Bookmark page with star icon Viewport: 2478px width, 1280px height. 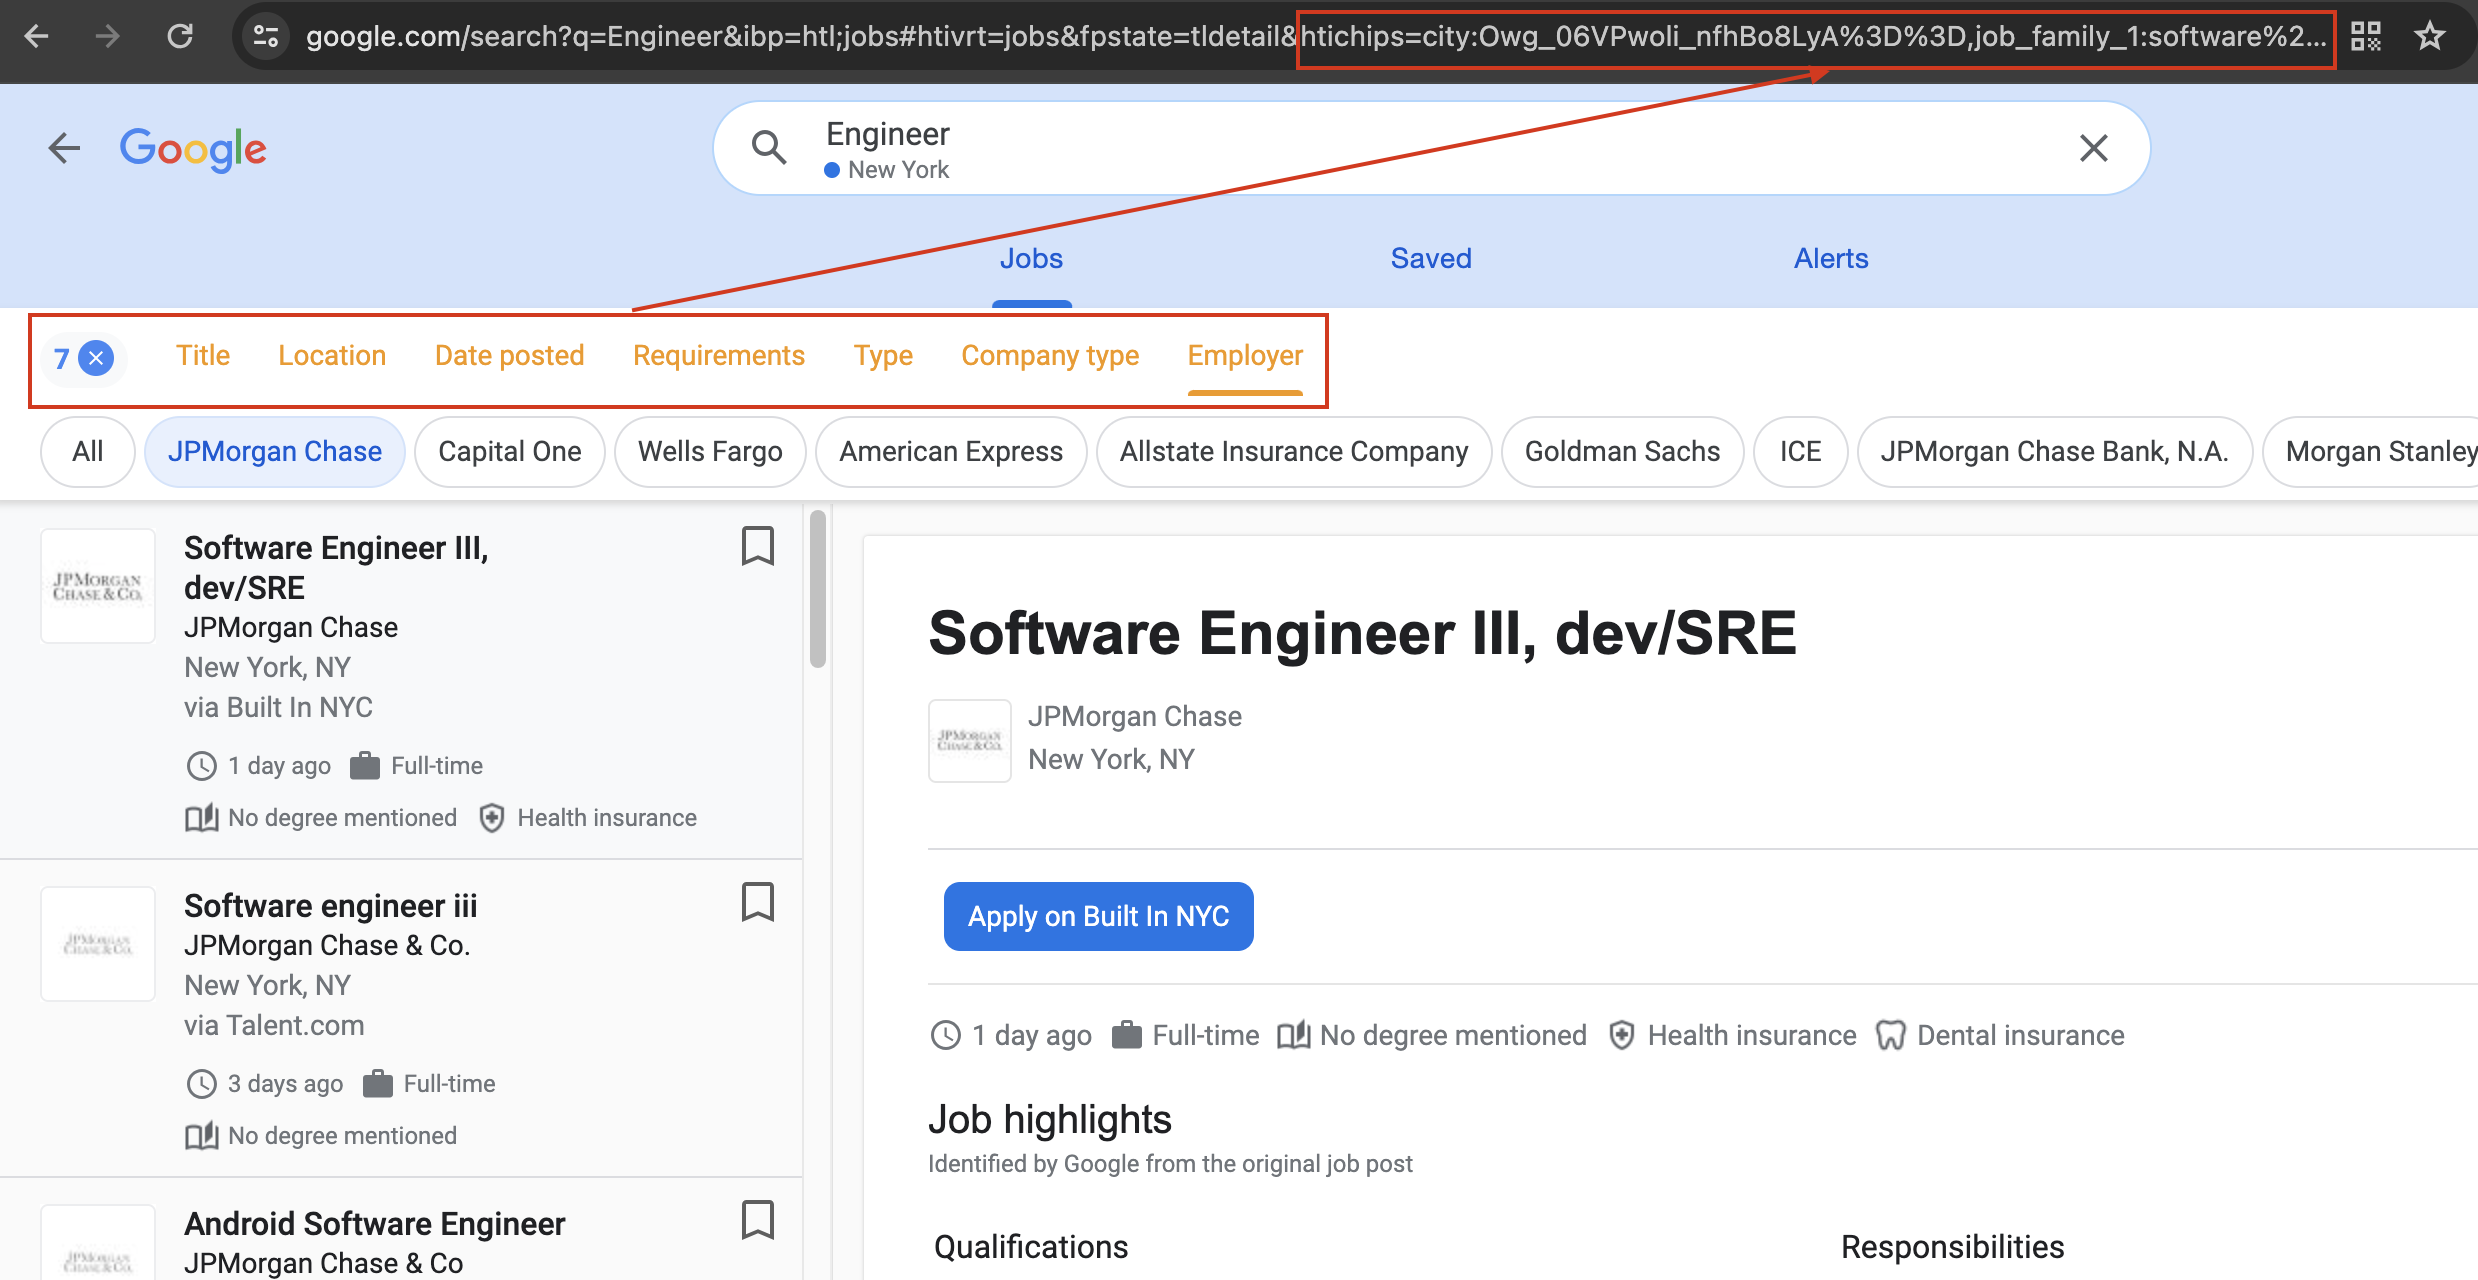point(2429,37)
